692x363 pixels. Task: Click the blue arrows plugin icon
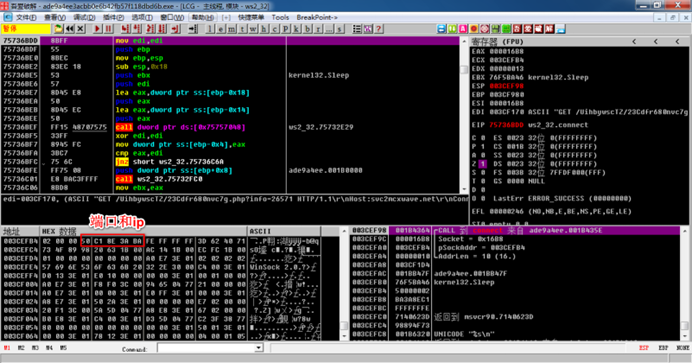441,29
